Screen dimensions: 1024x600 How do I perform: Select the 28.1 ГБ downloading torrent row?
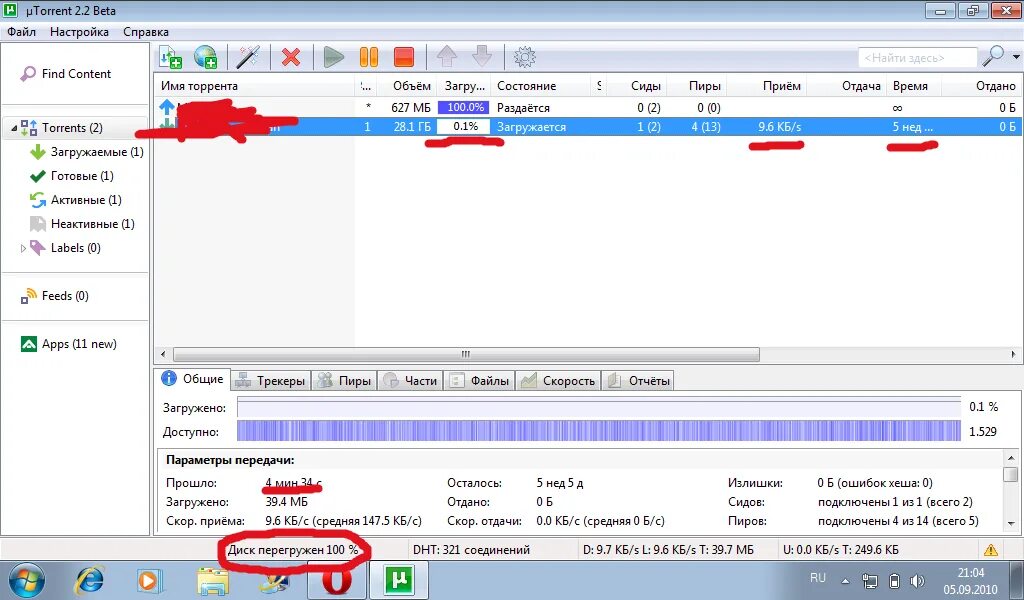pos(588,127)
